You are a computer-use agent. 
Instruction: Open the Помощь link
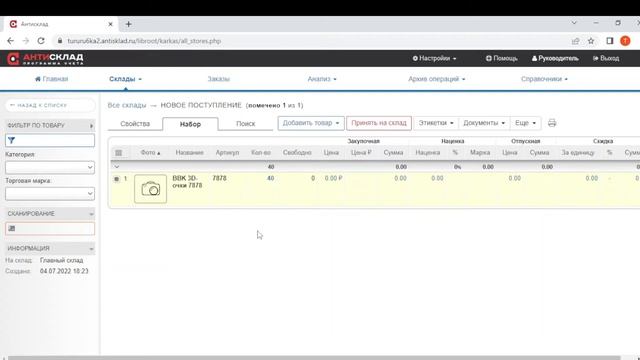(x=502, y=58)
